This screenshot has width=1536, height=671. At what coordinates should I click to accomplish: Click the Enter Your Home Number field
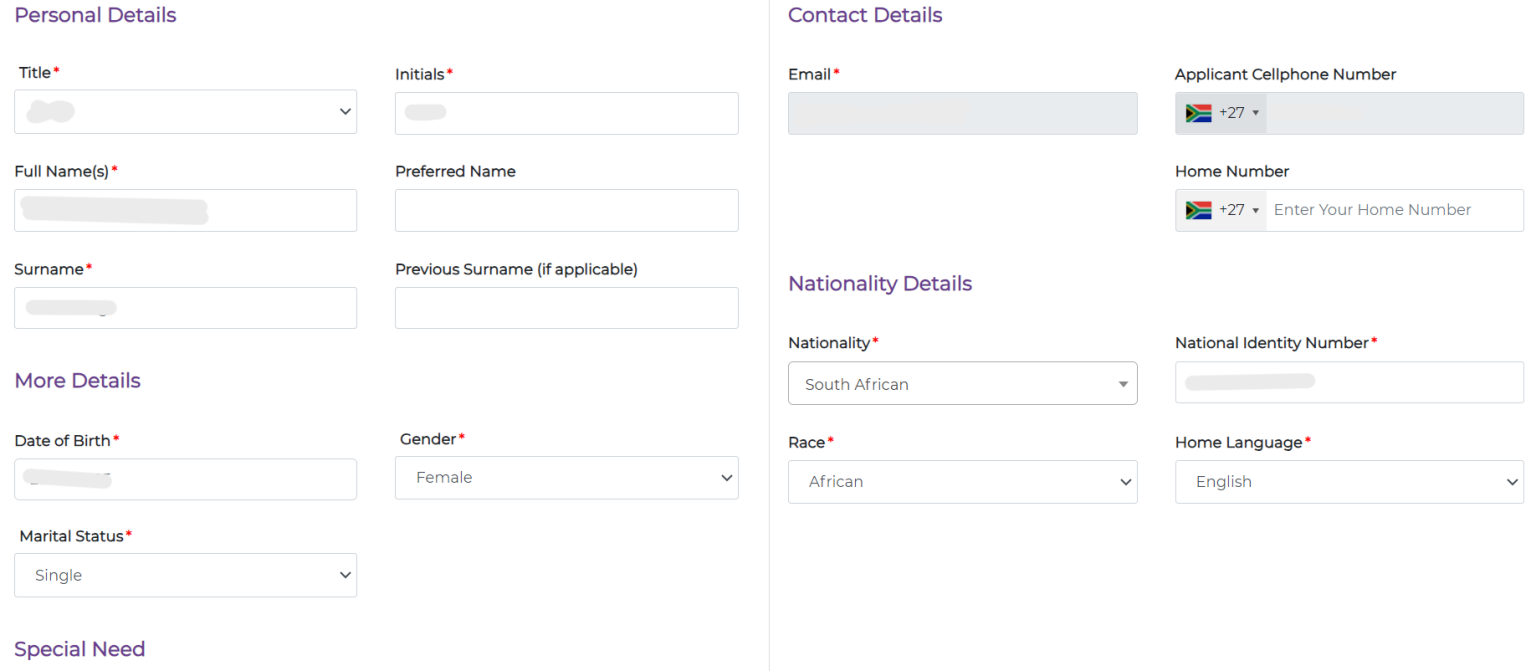(1395, 210)
